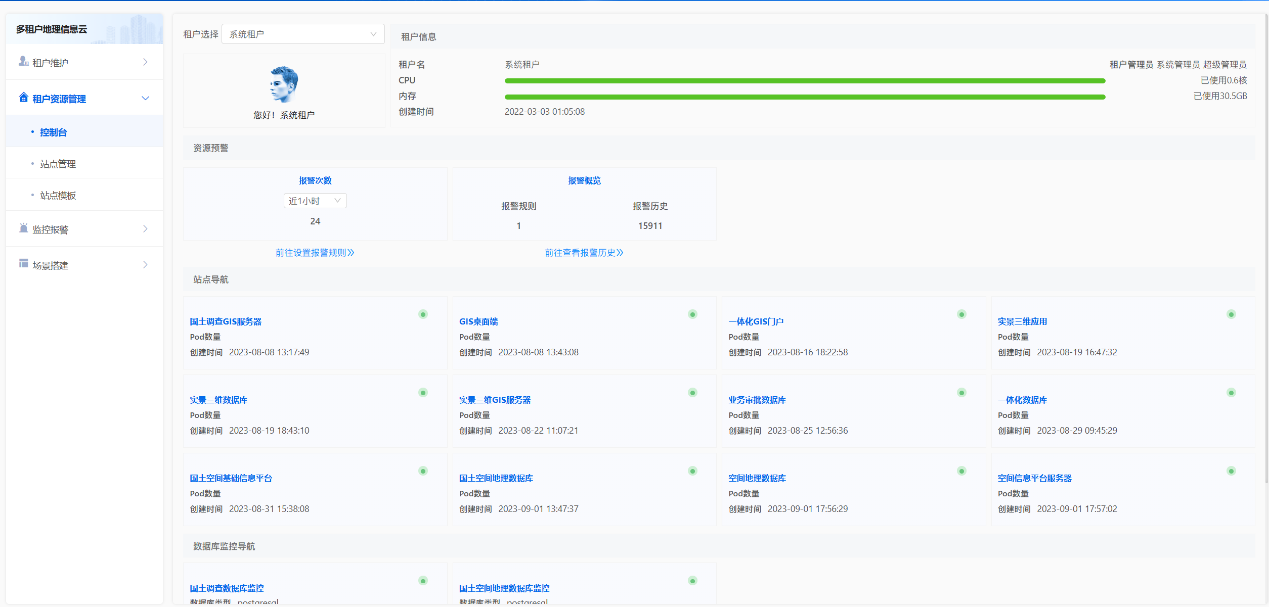Viewport: 1269px width, 607px height.
Task: Open the 租户选择 tenant dropdown
Action: (x=303, y=32)
